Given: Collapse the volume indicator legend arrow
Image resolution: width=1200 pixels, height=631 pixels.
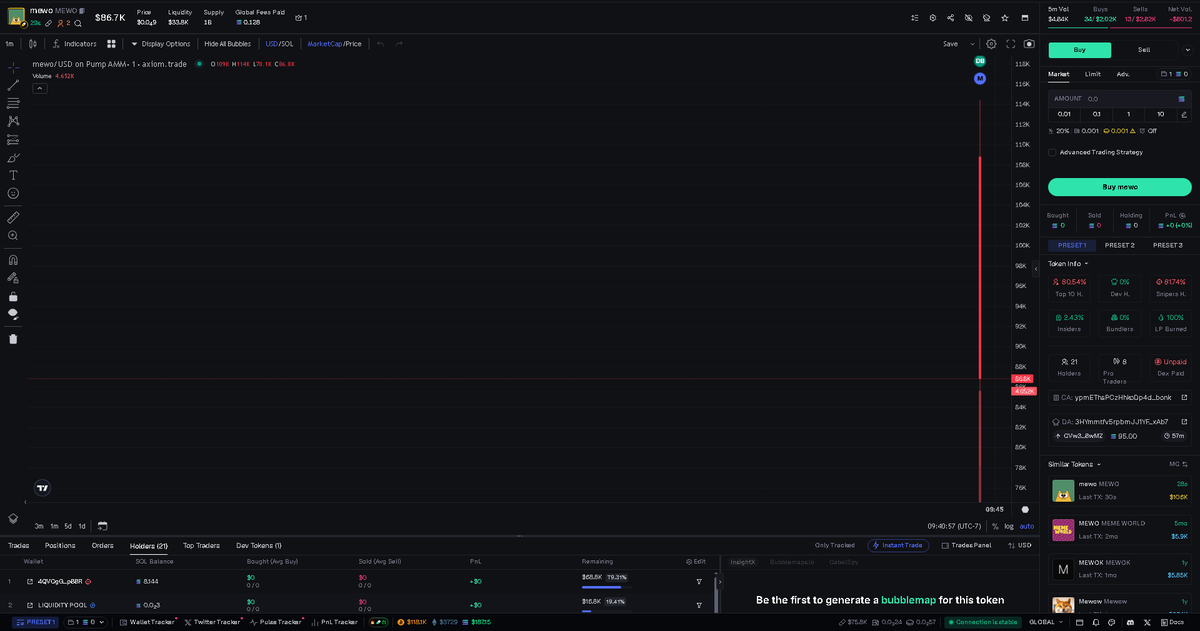Looking at the screenshot, I should click(x=40, y=88).
